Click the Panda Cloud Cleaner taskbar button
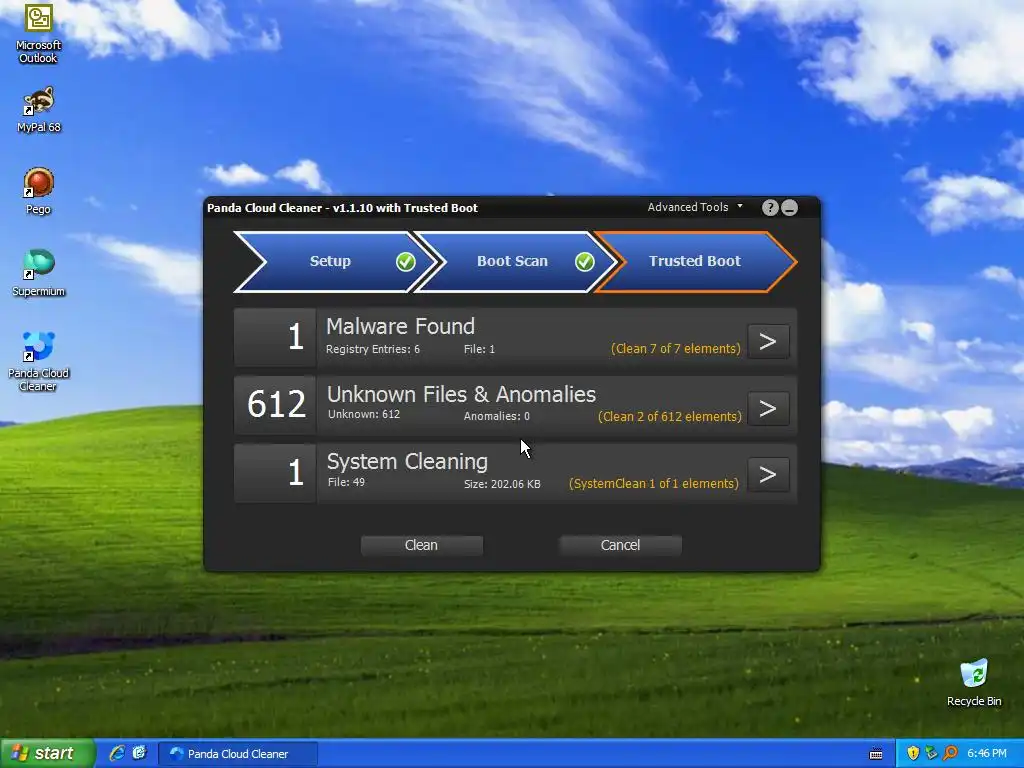Viewport: 1024px width, 768px height. tap(238, 754)
